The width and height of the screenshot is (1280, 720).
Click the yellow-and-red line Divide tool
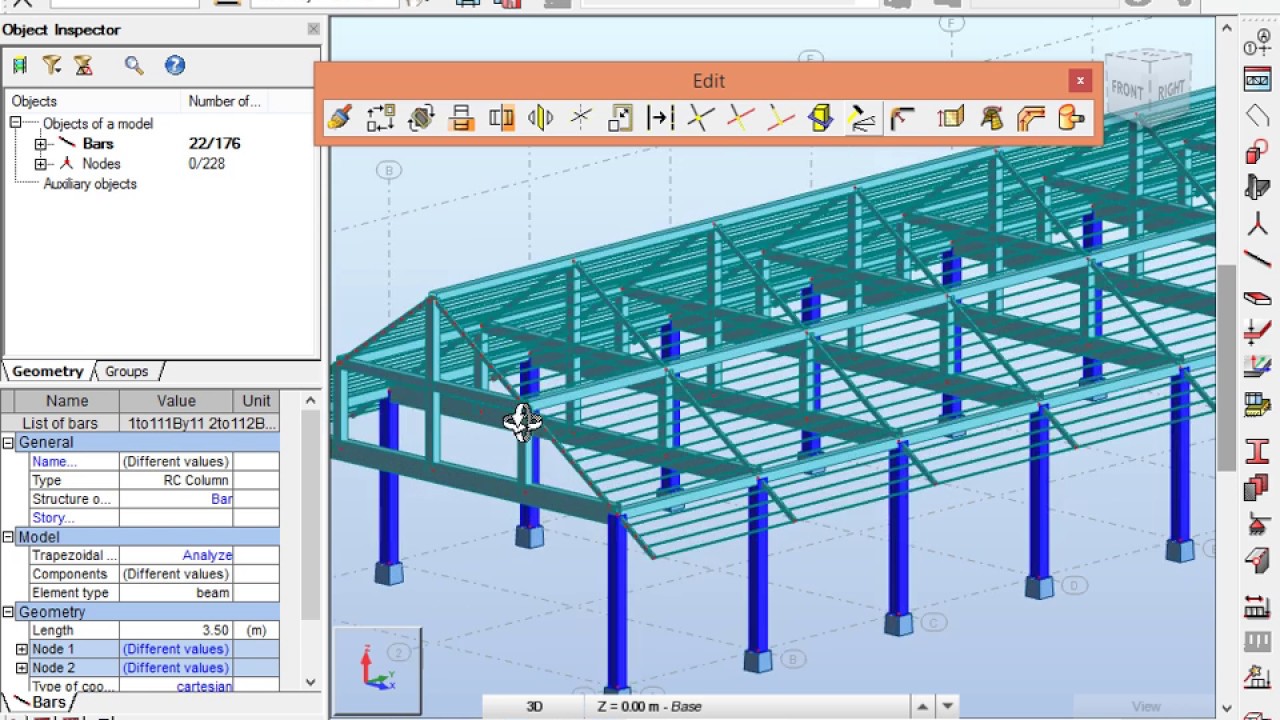[780, 118]
